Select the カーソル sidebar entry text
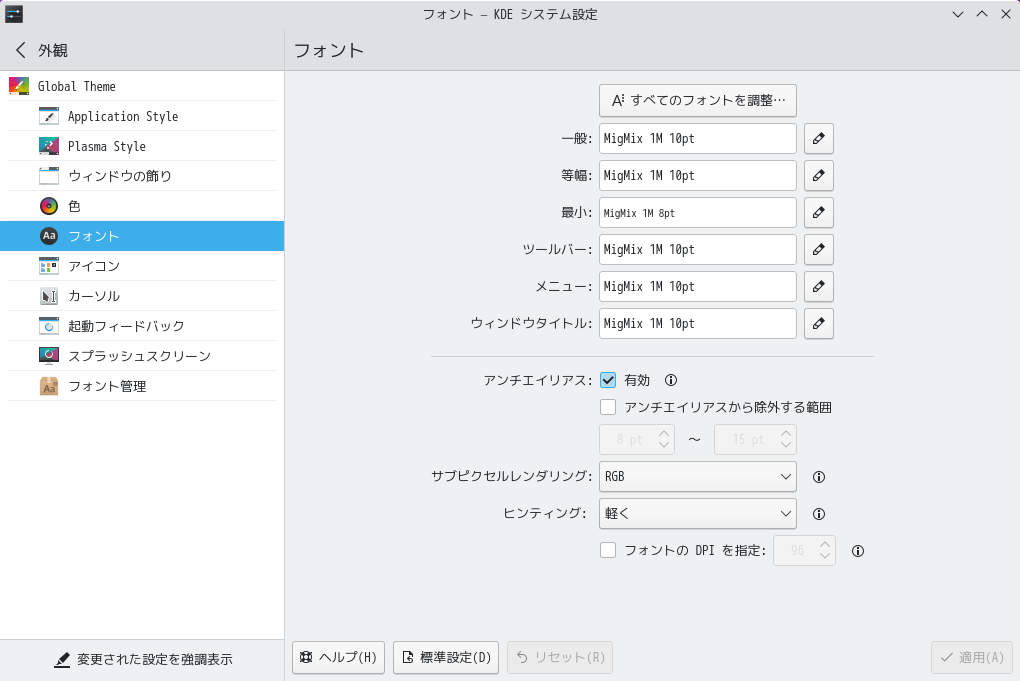This screenshot has height=681, width=1020. (94, 296)
